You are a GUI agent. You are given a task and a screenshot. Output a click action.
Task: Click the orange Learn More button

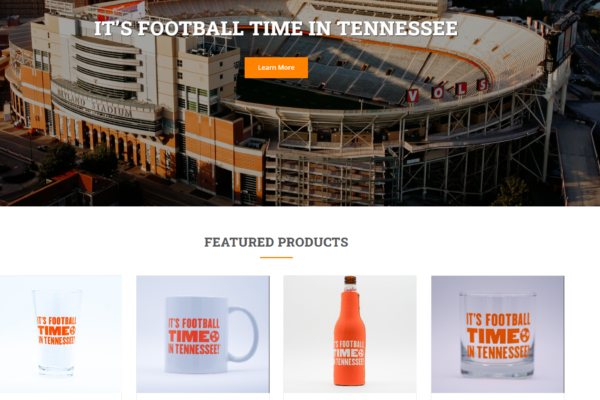(276, 68)
